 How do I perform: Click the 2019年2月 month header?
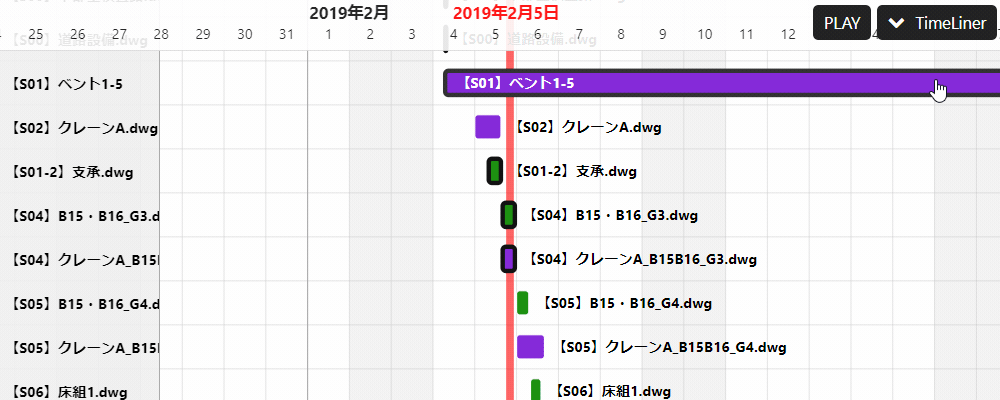[x=349, y=13]
